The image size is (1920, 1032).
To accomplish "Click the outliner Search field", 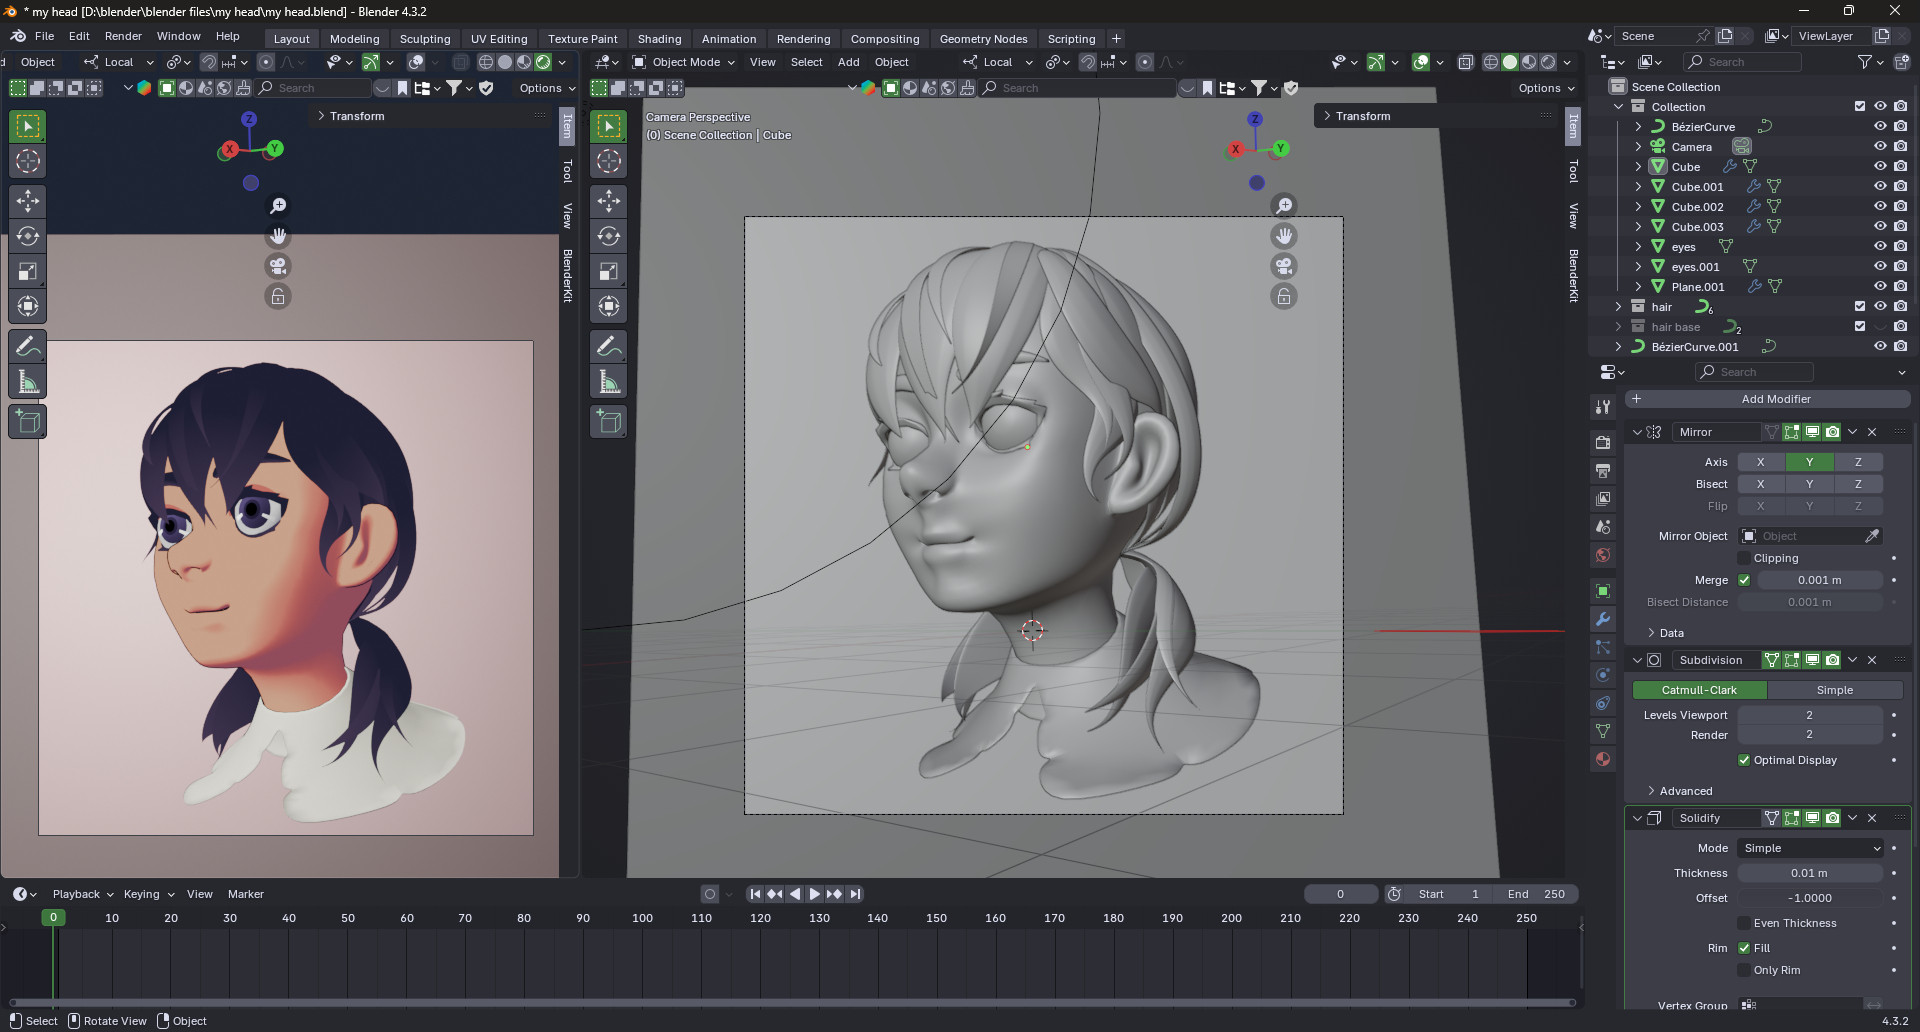I will (1742, 62).
